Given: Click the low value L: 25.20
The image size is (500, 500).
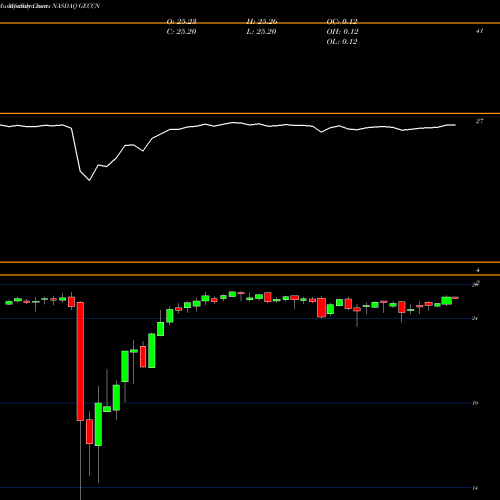Looking at the screenshot, I should click(262, 32).
